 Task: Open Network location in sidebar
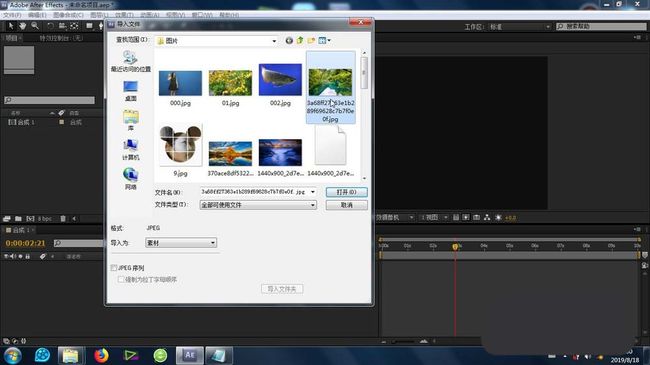[131, 179]
